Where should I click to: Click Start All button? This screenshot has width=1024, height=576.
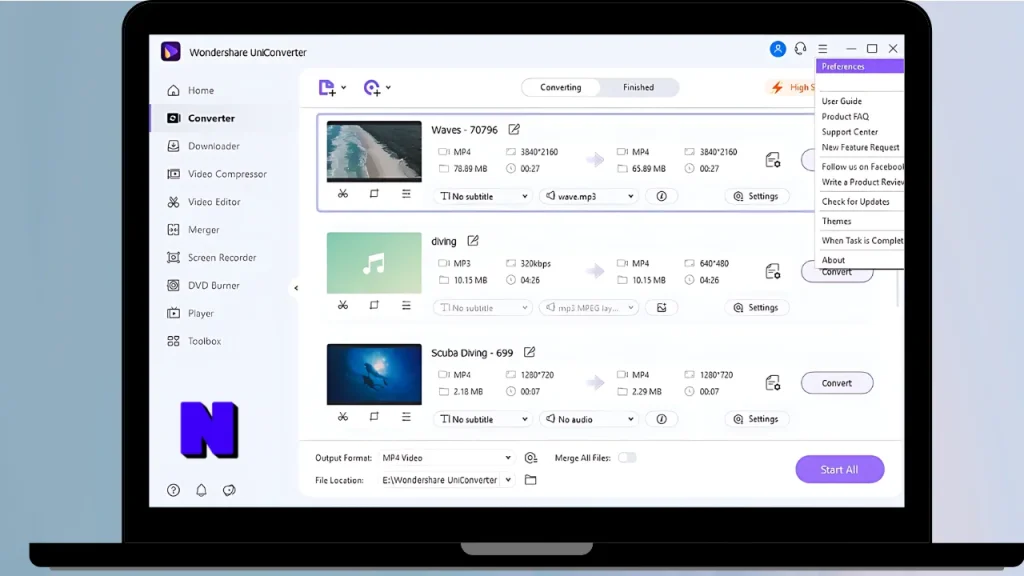coord(840,470)
